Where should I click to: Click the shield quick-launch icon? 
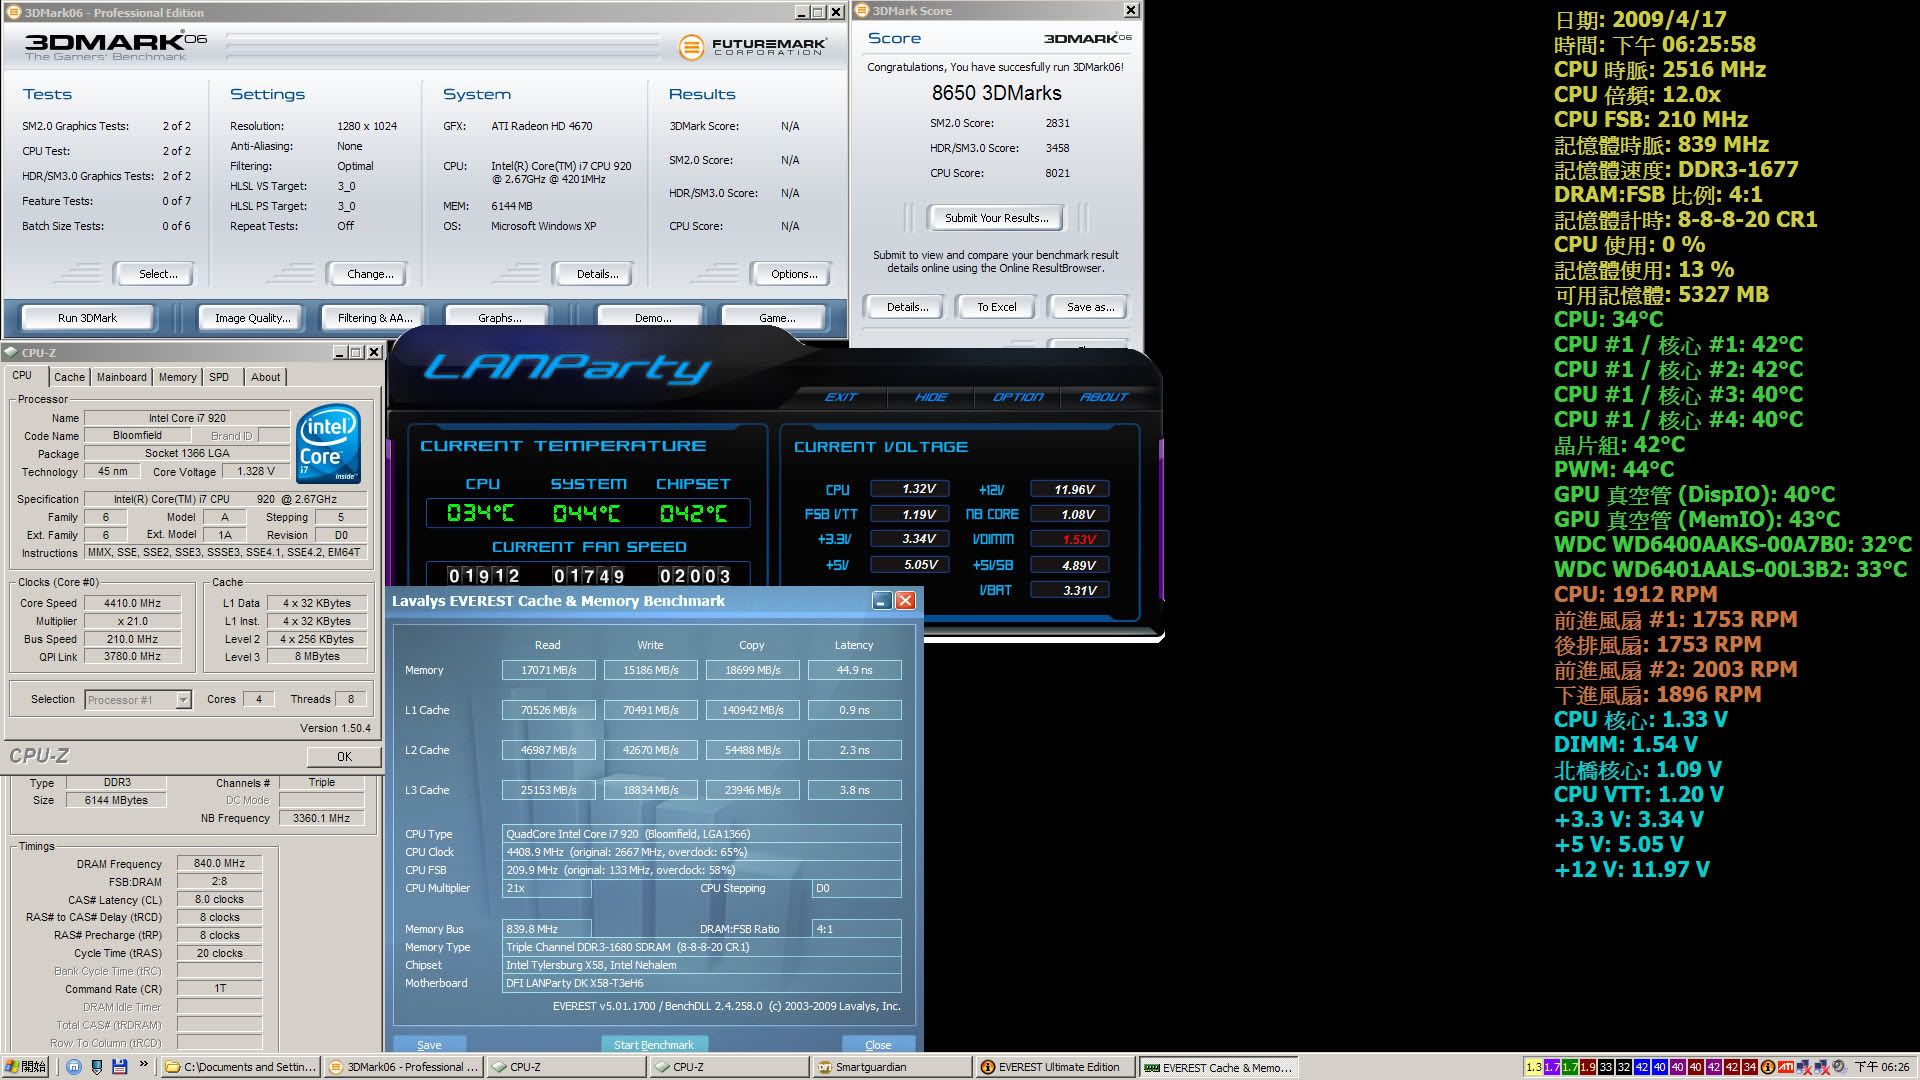coord(97,1067)
